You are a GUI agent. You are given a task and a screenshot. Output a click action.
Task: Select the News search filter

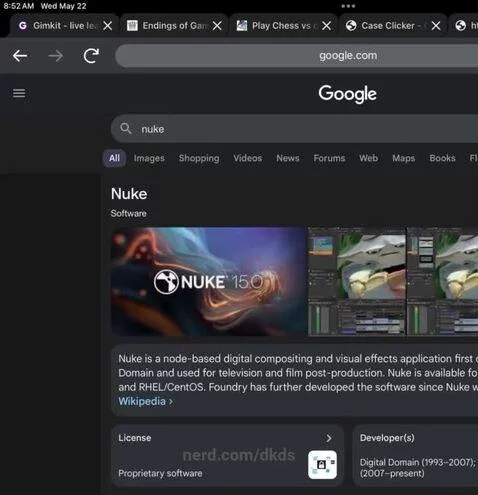click(288, 158)
